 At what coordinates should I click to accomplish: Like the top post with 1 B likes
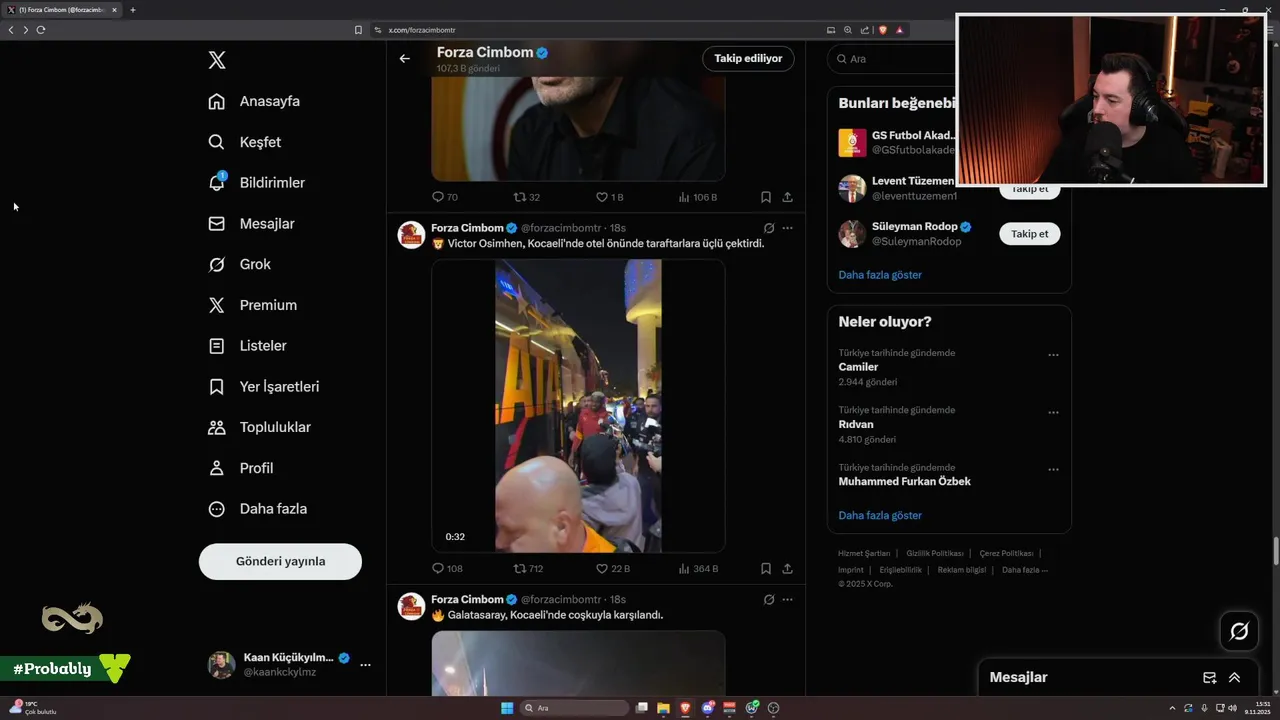click(609, 197)
